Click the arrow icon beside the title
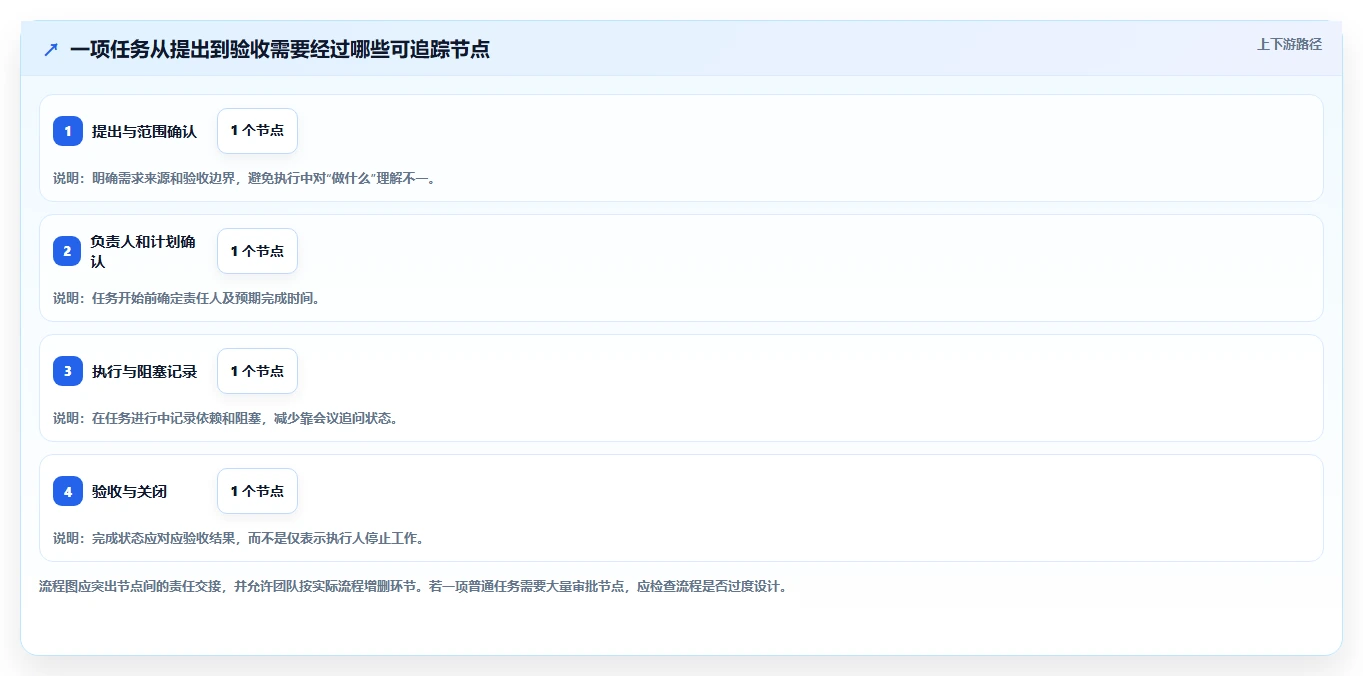This screenshot has width=1363, height=676. (51, 49)
